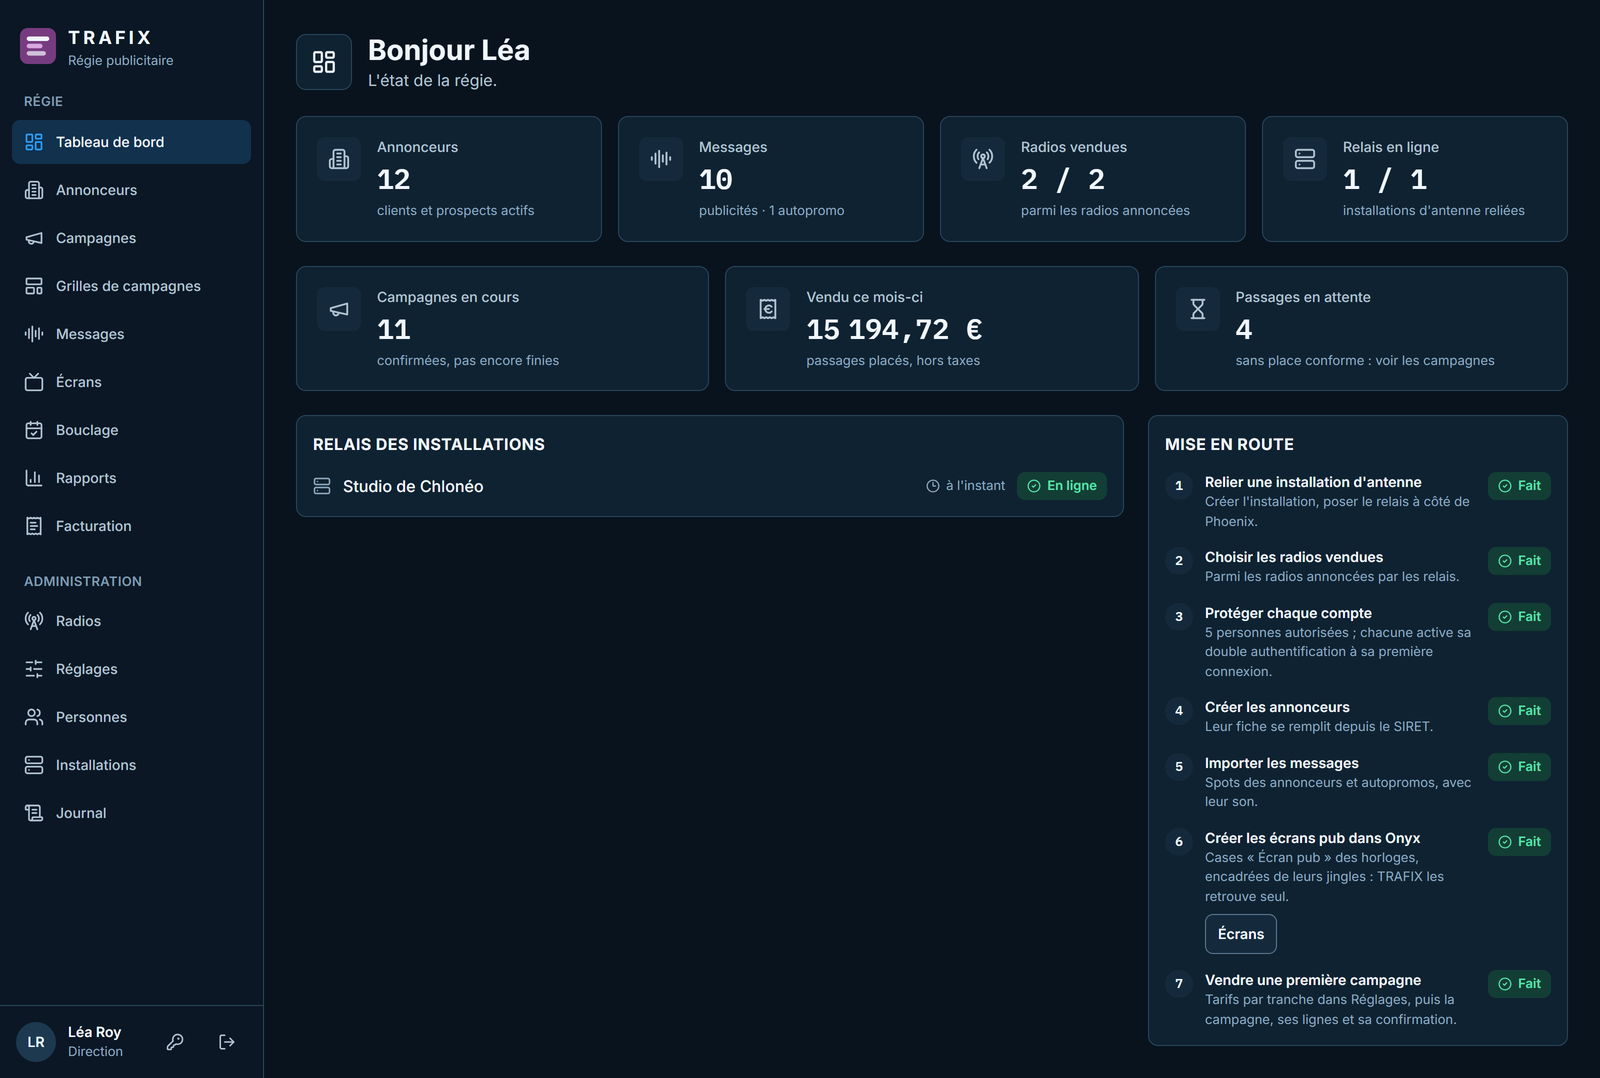The width and height of the screenshot is (1600, 1078).
Task: Click the euro receipt icon in Vendu ce mois-ci card
Action: point(768,309)
